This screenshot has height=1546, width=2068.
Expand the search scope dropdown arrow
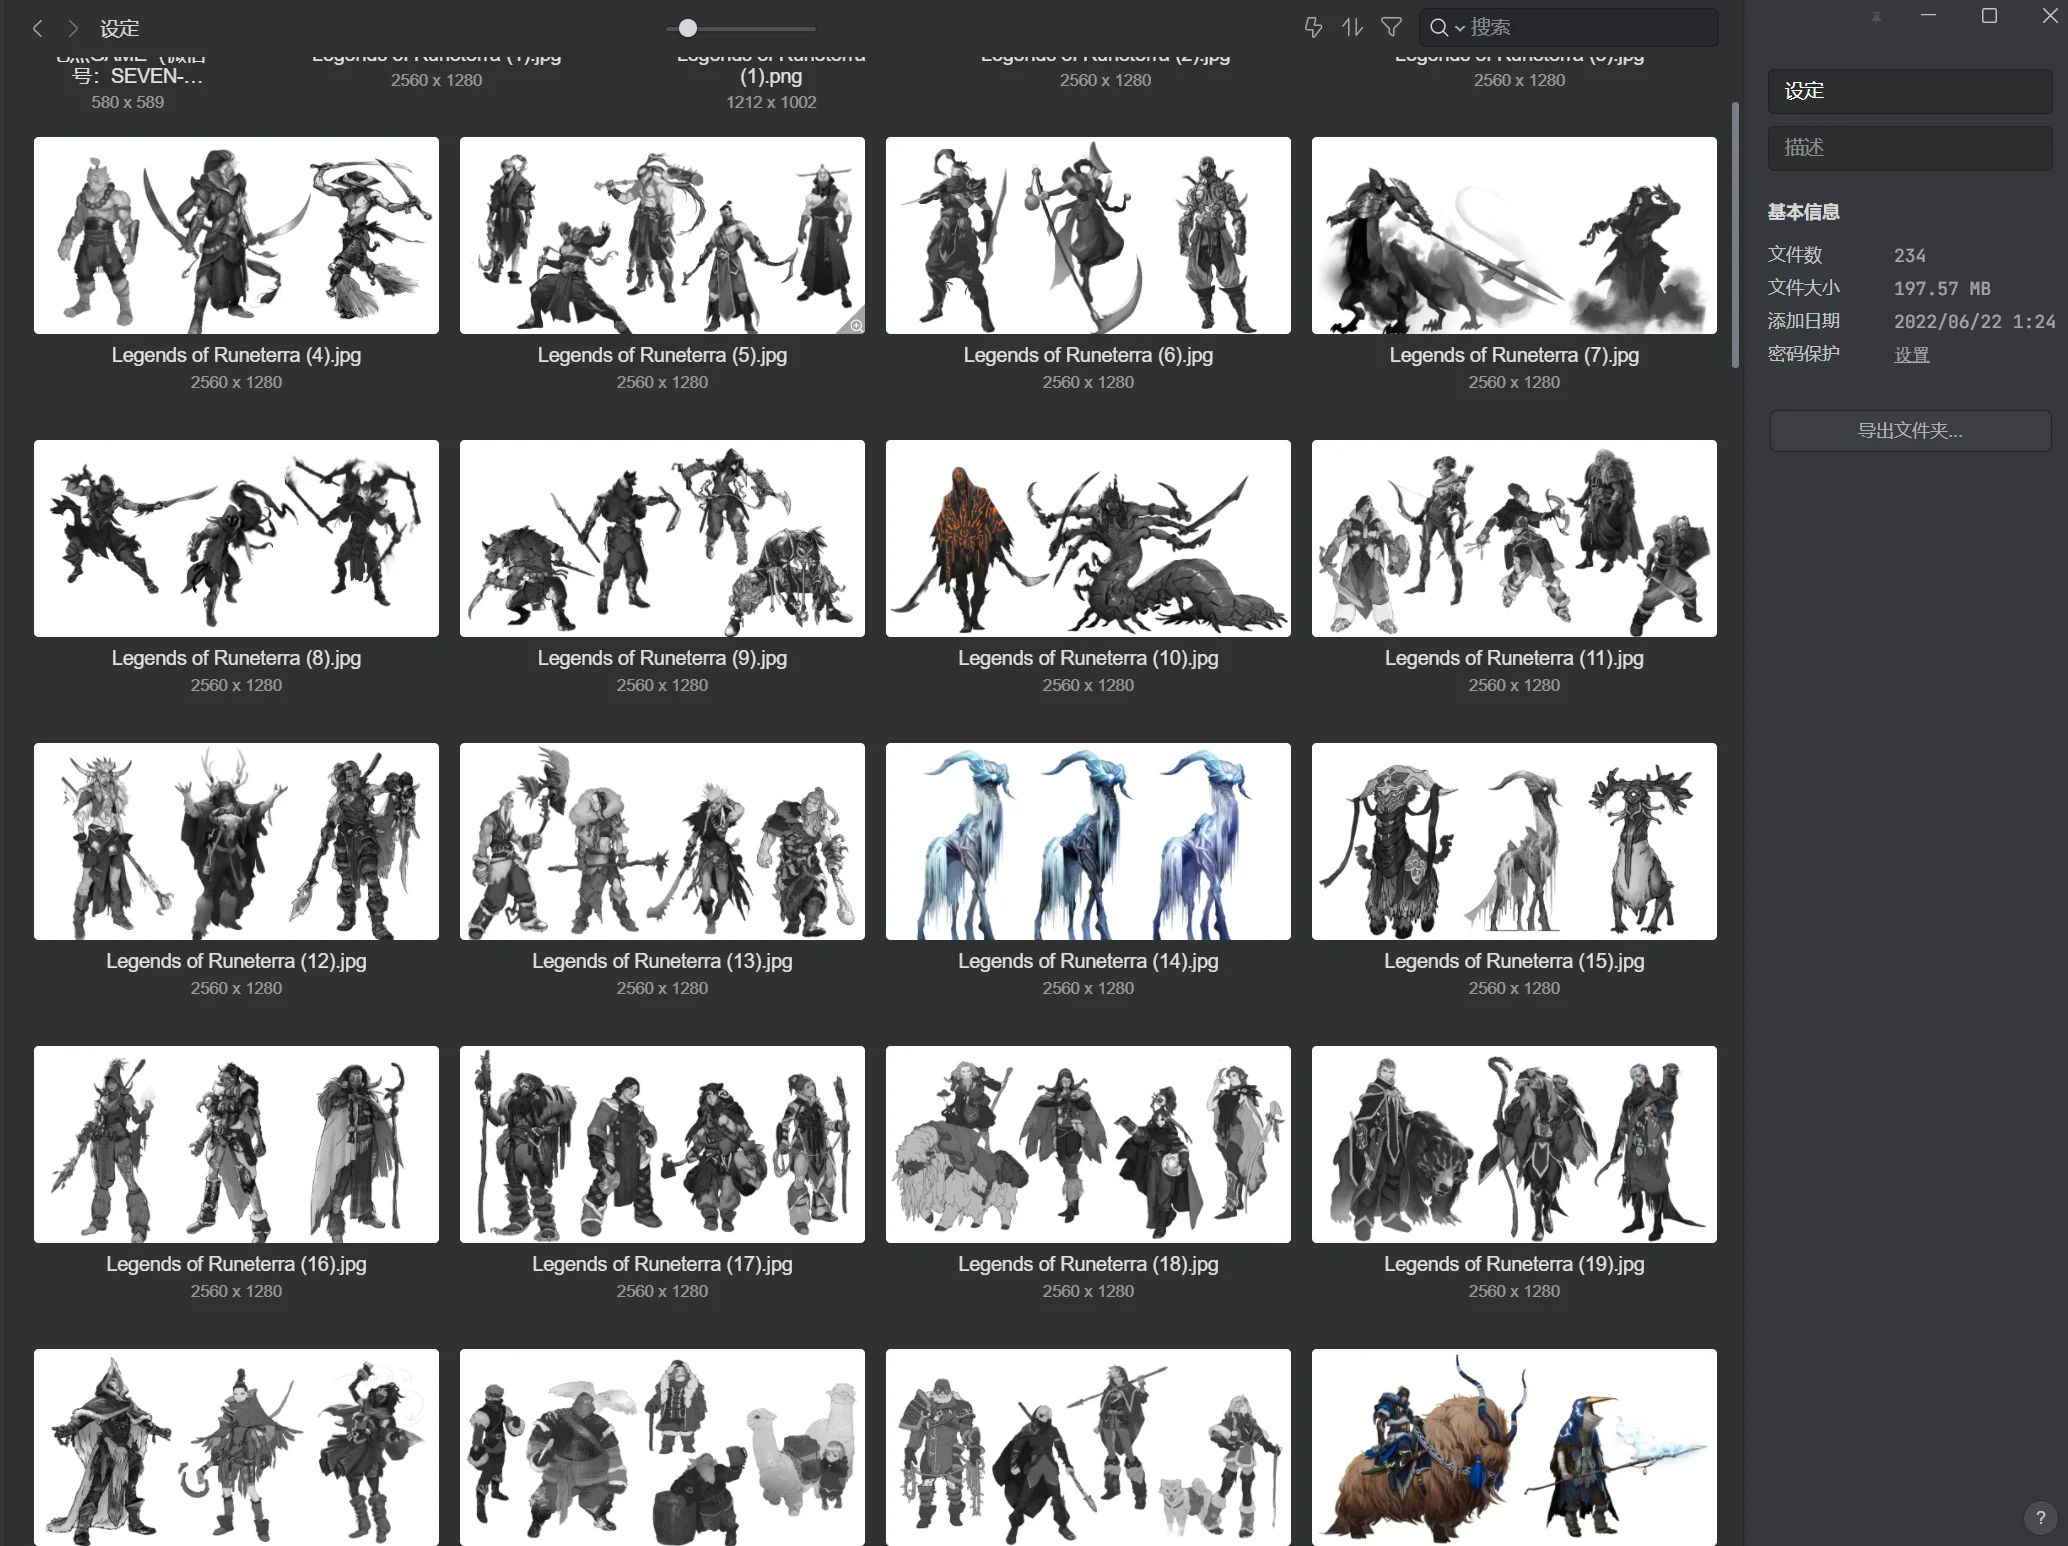point(1460,29)
